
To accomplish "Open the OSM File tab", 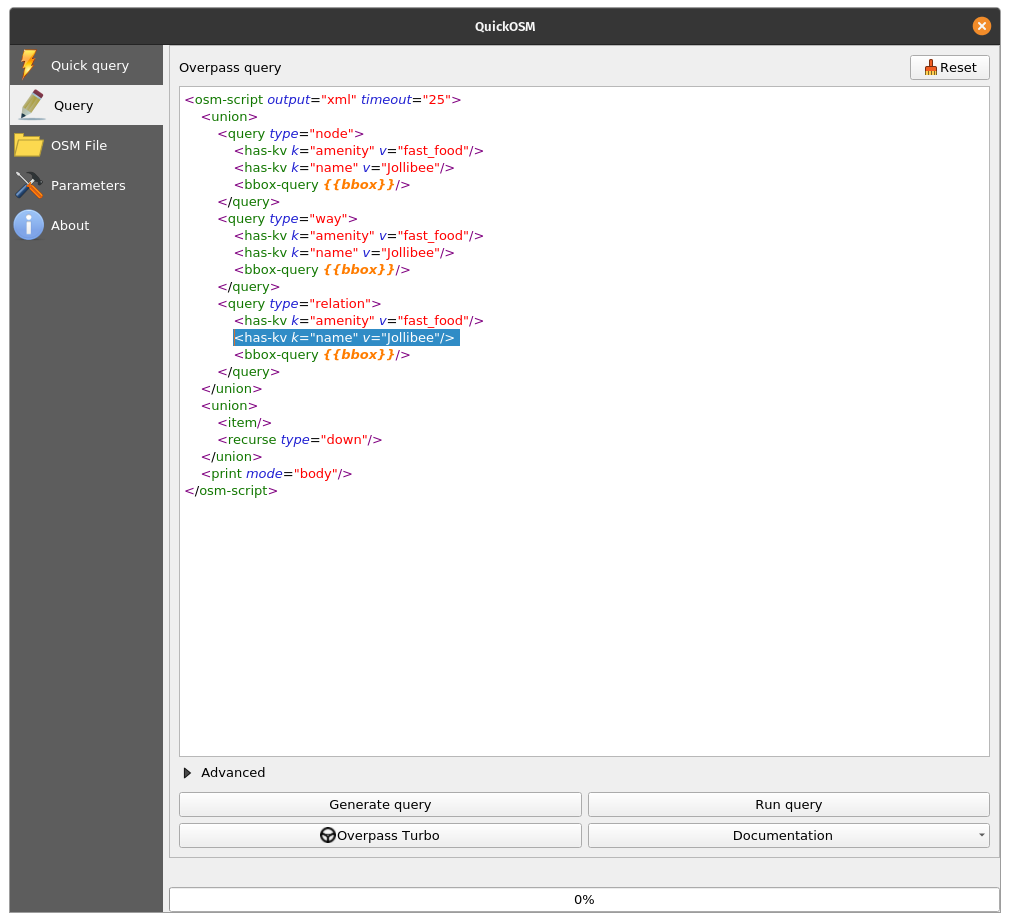I will coord(79,145).
